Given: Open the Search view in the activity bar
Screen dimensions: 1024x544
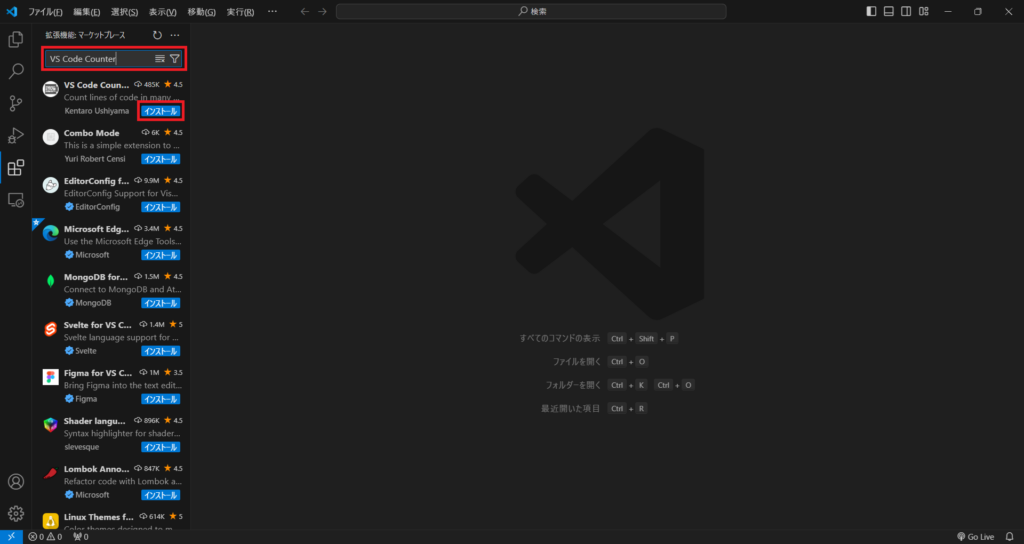Looking at the screenshot, I should click(16, 72).
